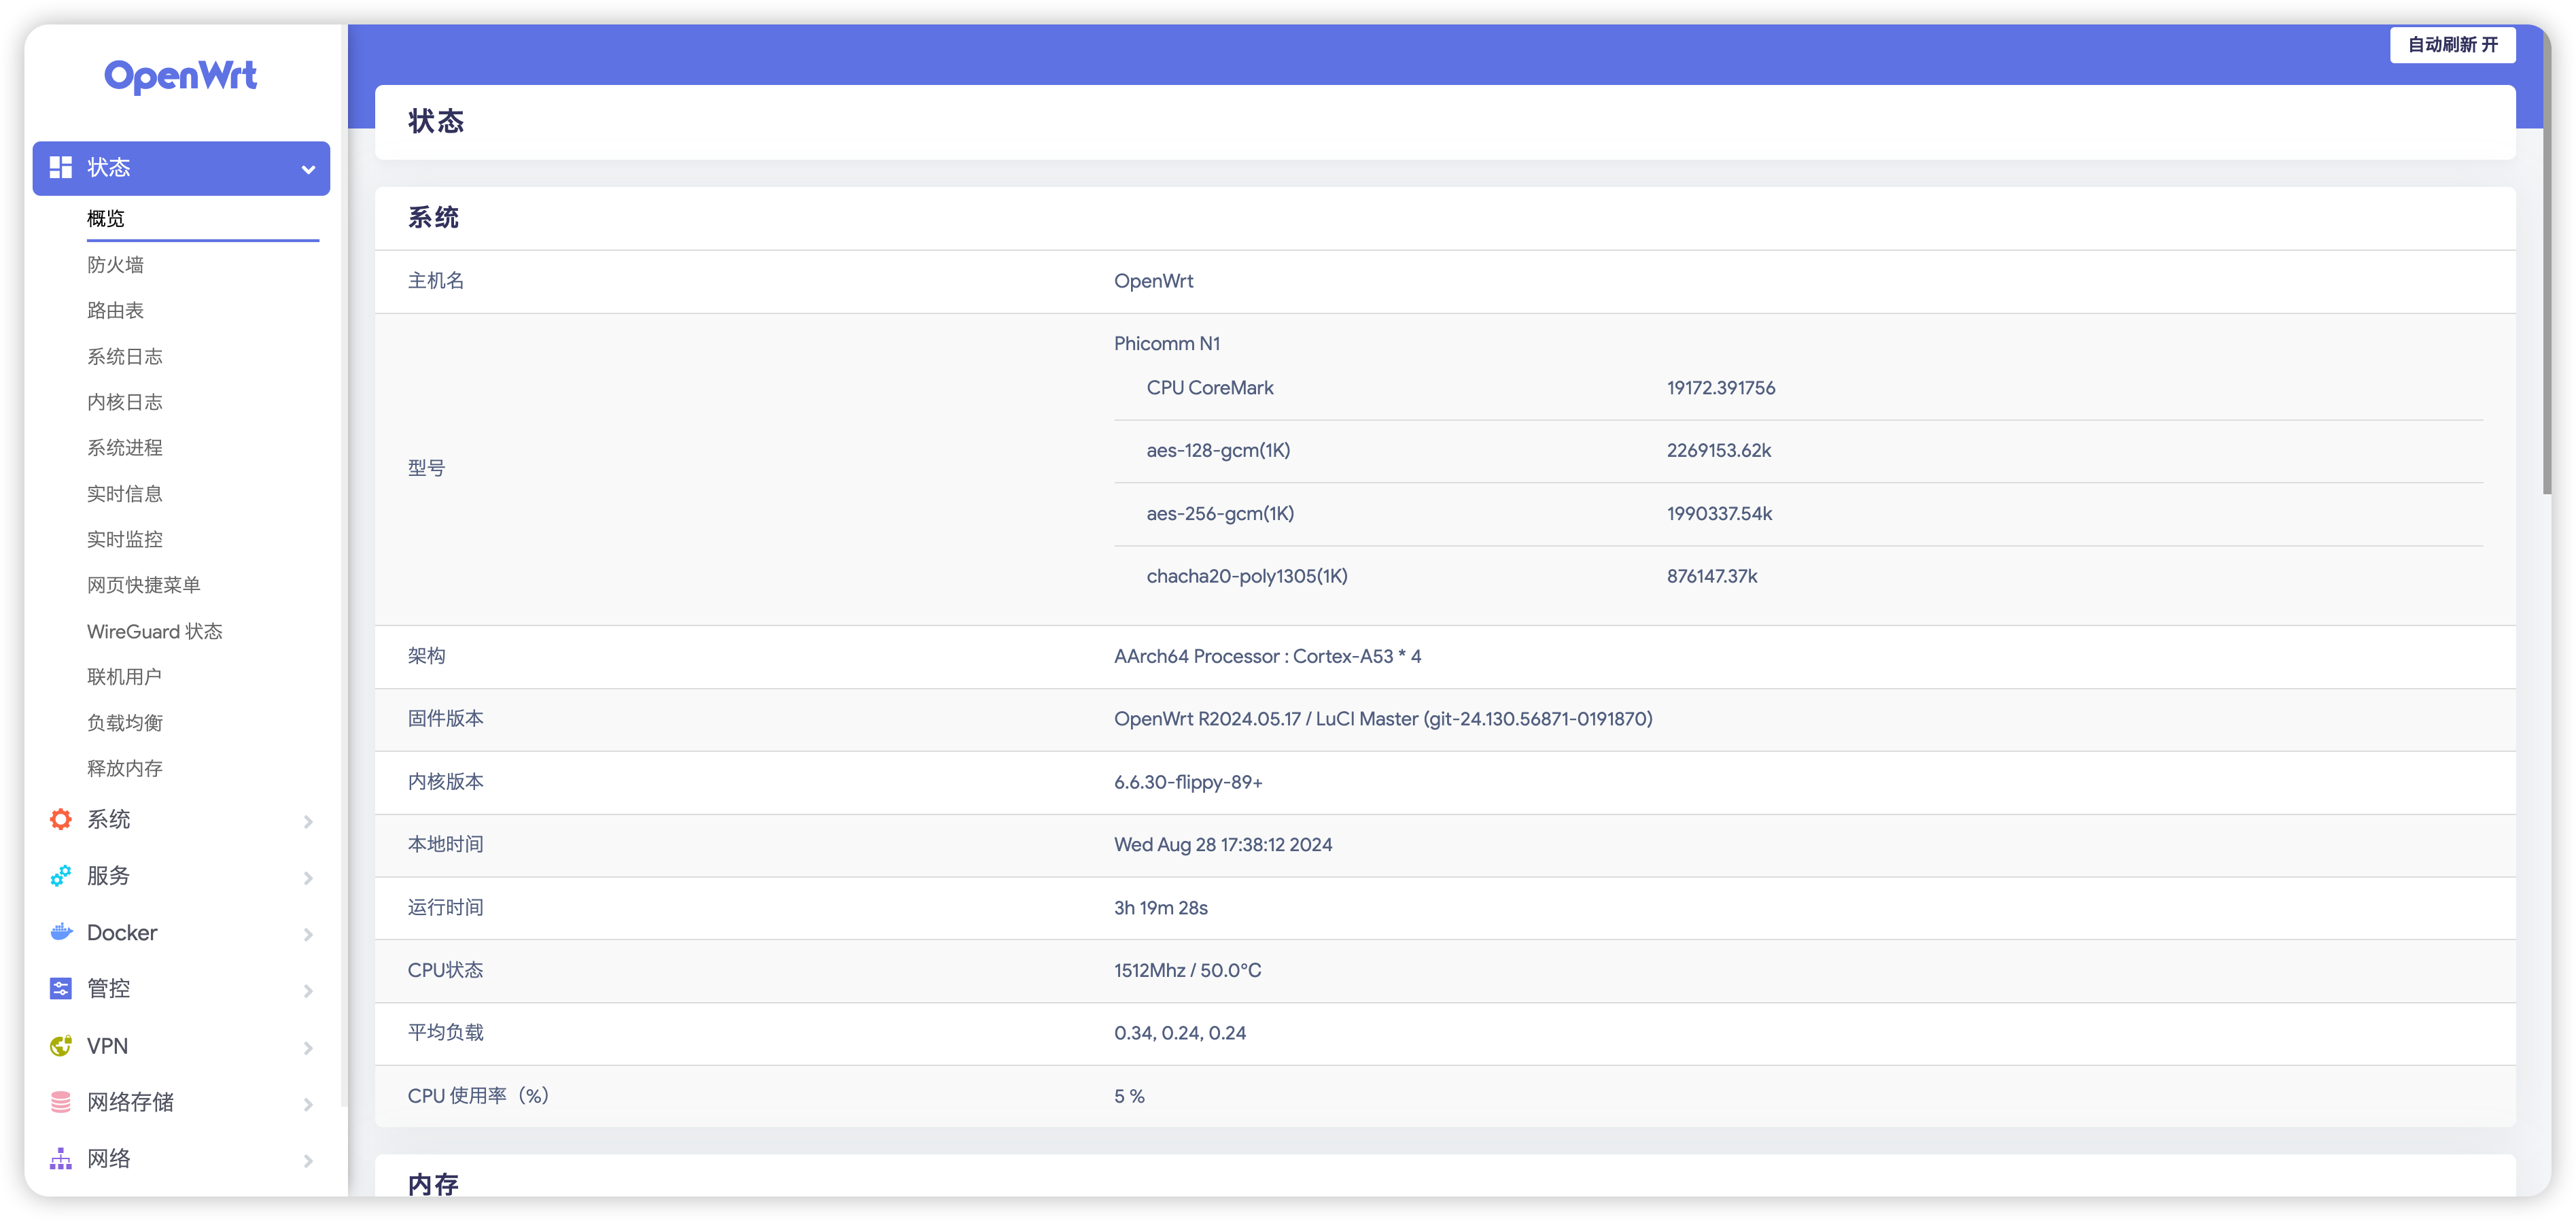Open the Release Memory (释放内存) link
Screen dimensions: 2576x1221
pos(124,768)
